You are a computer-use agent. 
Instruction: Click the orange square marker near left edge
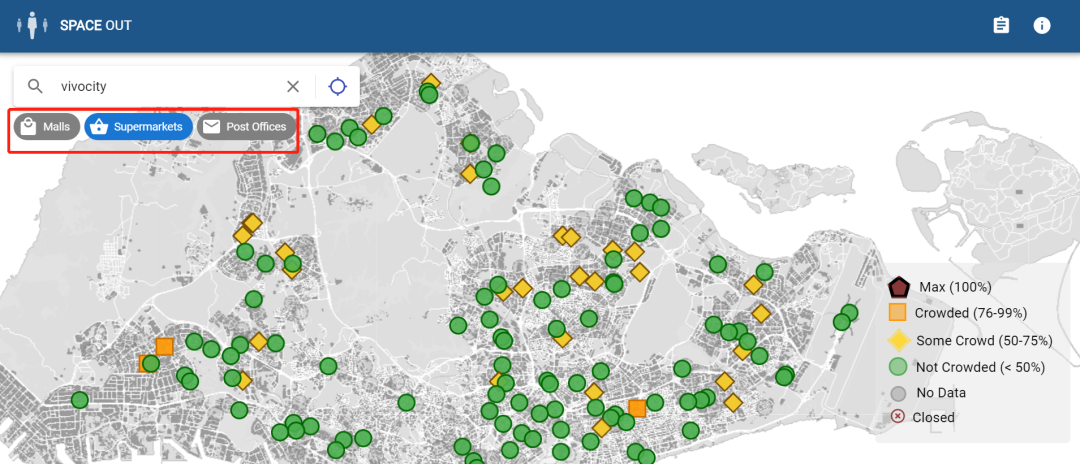point(164,347)
